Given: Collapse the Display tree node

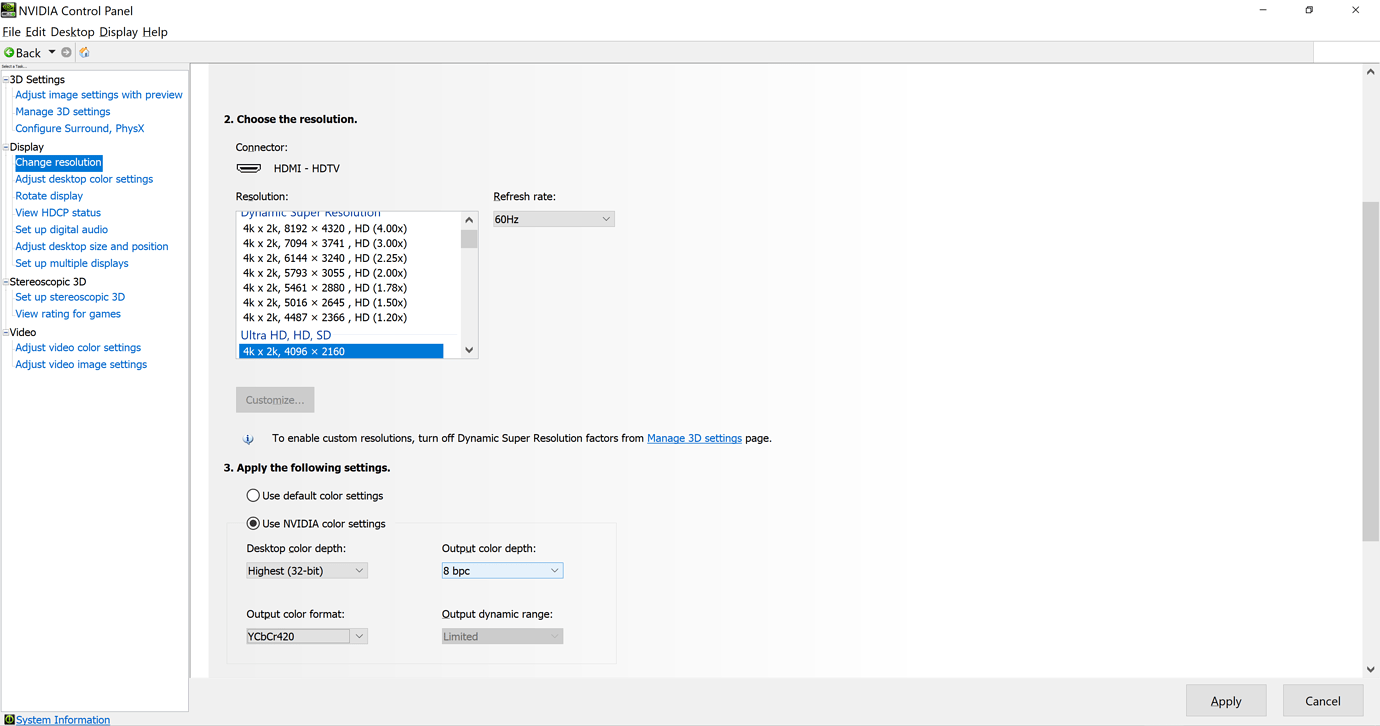Looking at the screenshot, I should coord(6,147).
